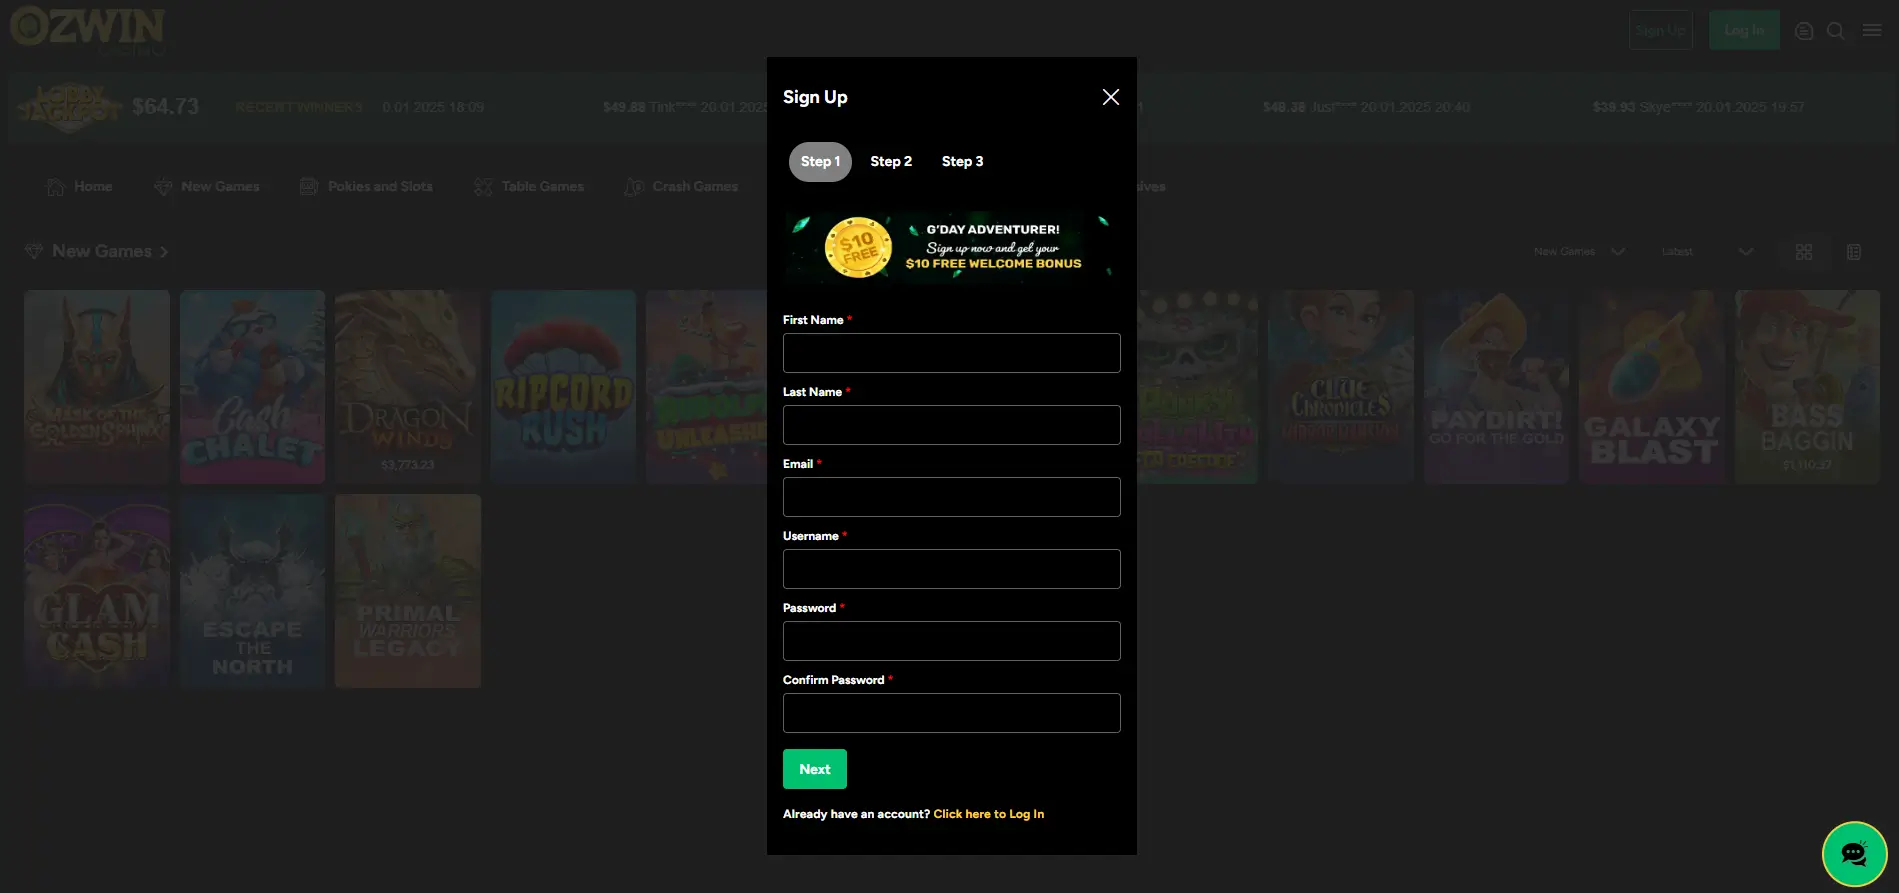Open the Galaxy Blast game thumbnail
The image size is (1899, 893).
1652,387
